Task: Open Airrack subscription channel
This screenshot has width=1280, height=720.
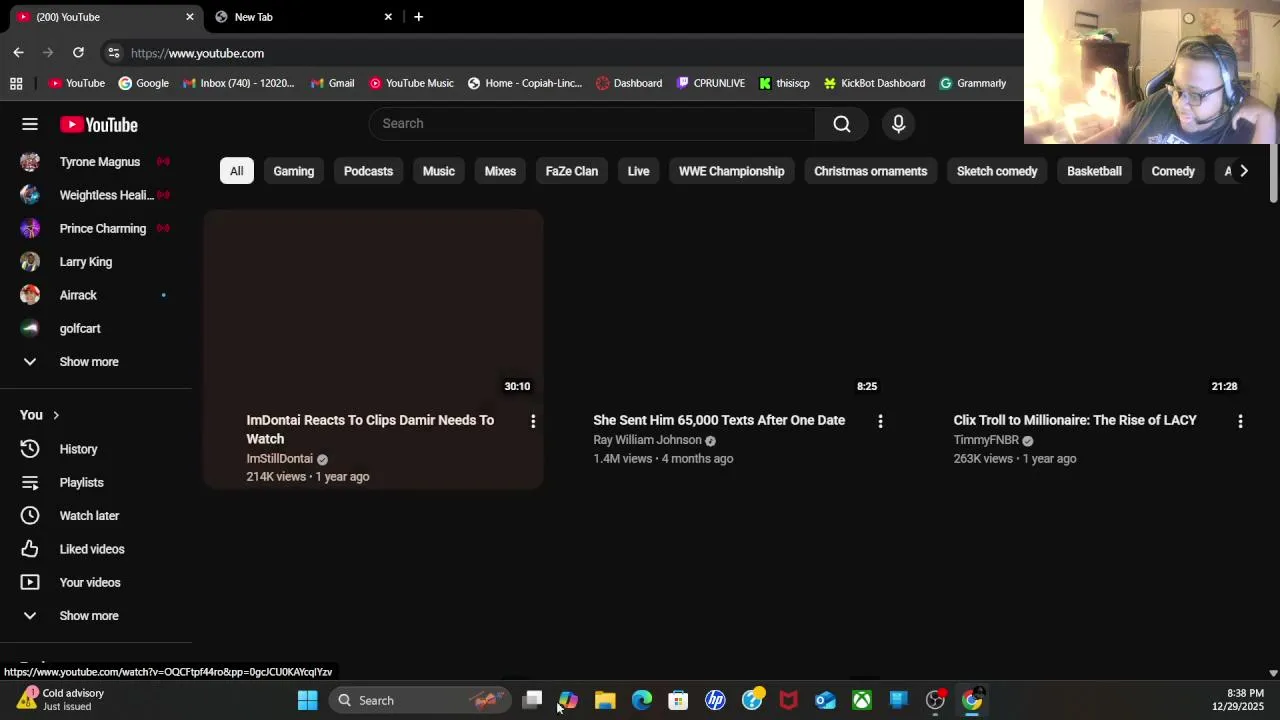Action: [96, 295]
